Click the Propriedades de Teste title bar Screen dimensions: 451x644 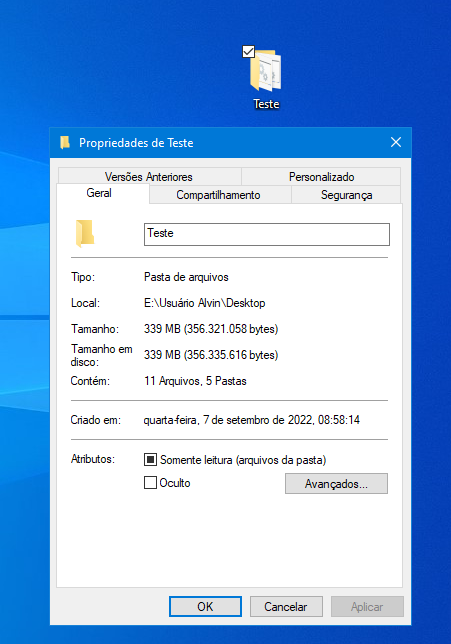point(230,143)
